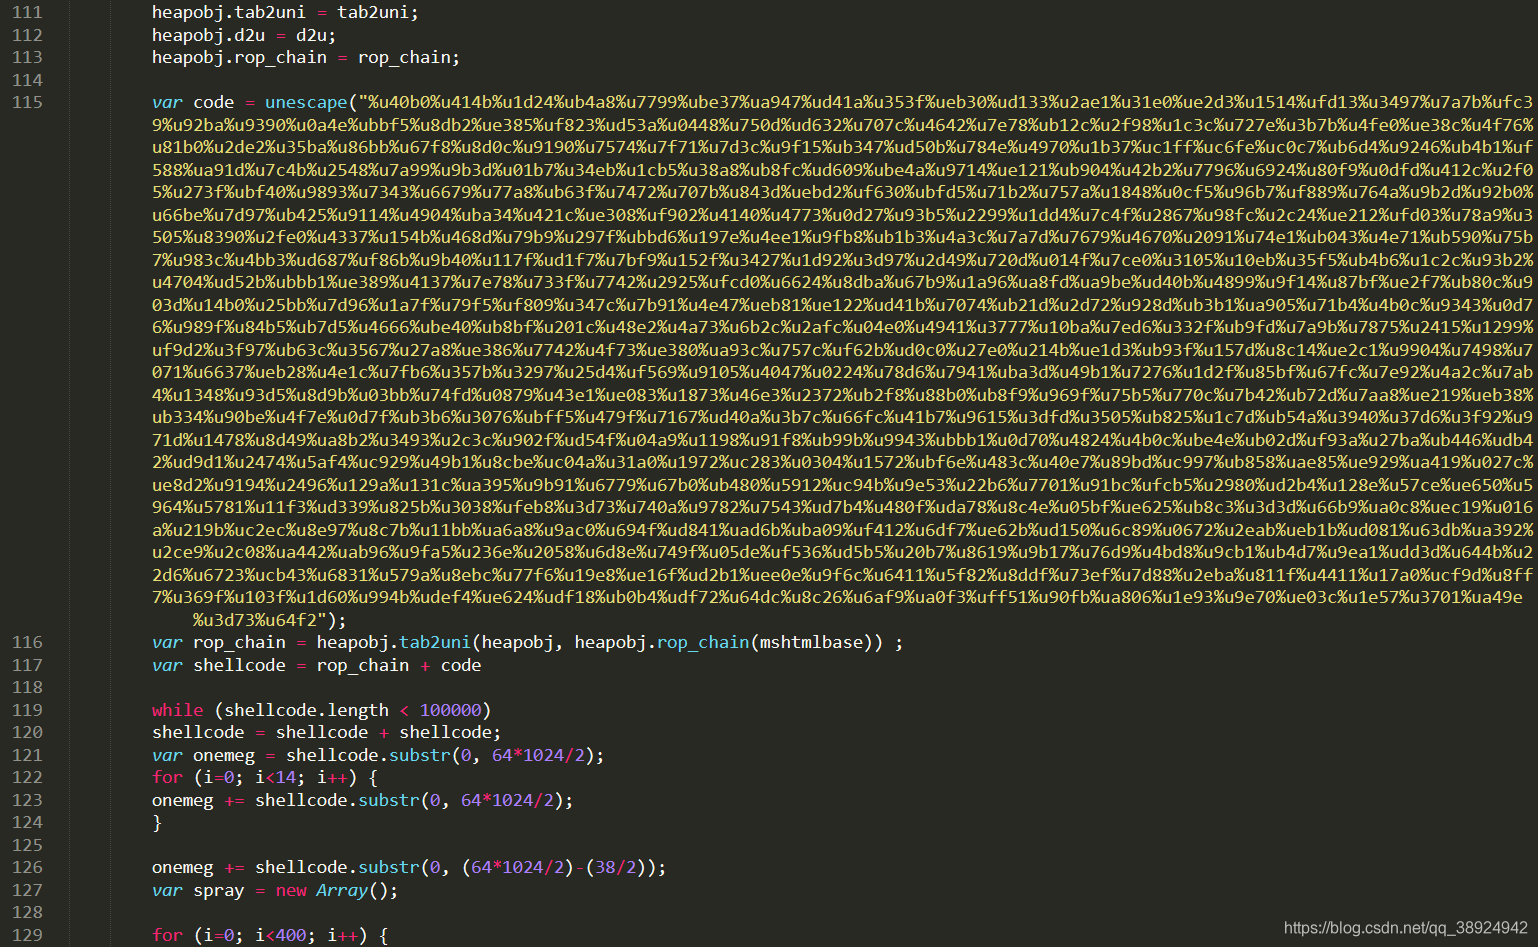Screen dimensions: 1538x947
Task: Click line number 126 in the gutter
Action: [x=27, y=867]
